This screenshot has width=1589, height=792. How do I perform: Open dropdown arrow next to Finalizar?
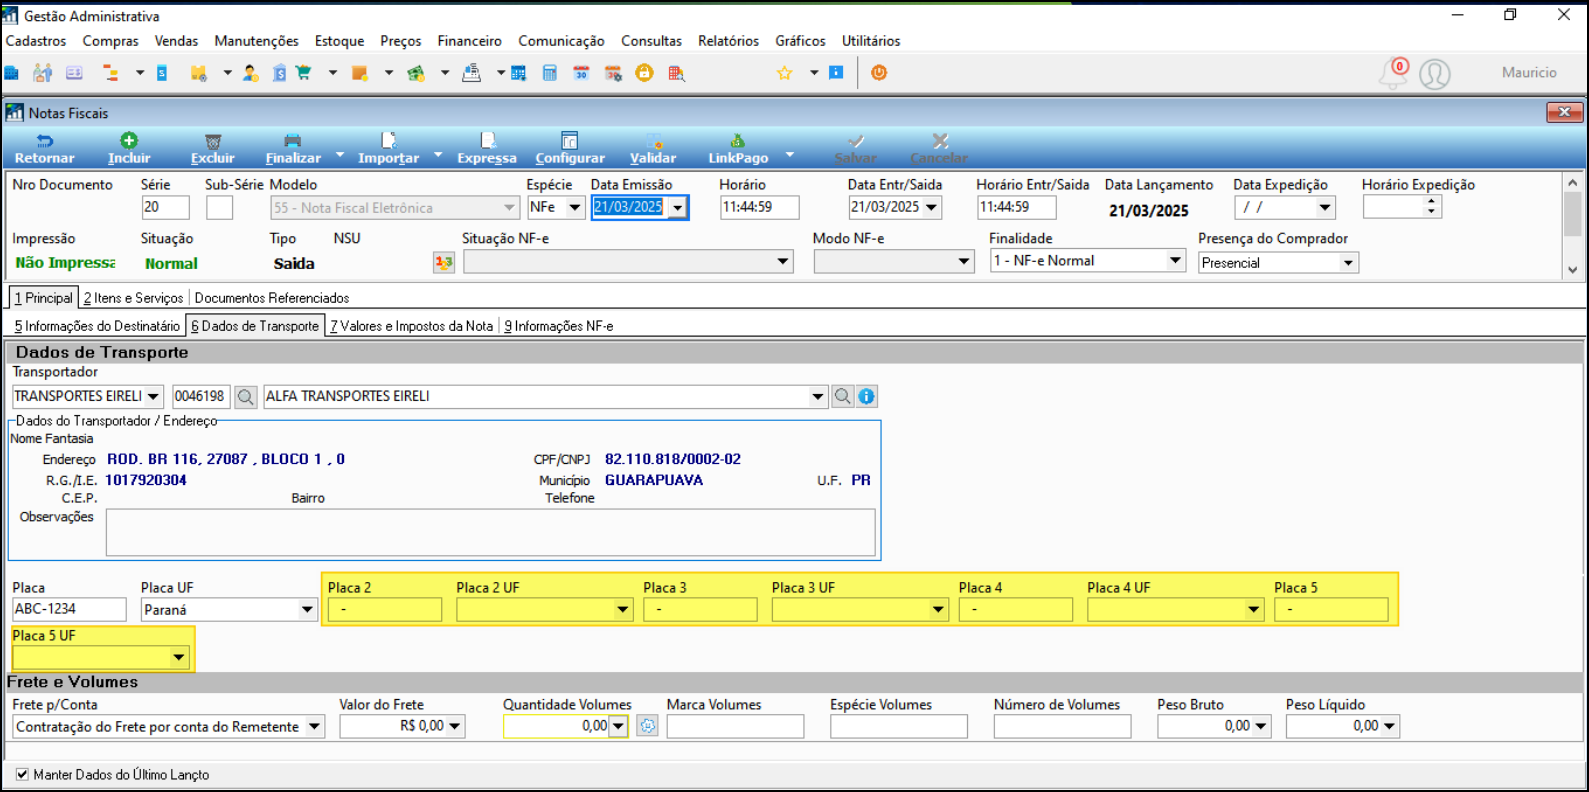(340, 155)
